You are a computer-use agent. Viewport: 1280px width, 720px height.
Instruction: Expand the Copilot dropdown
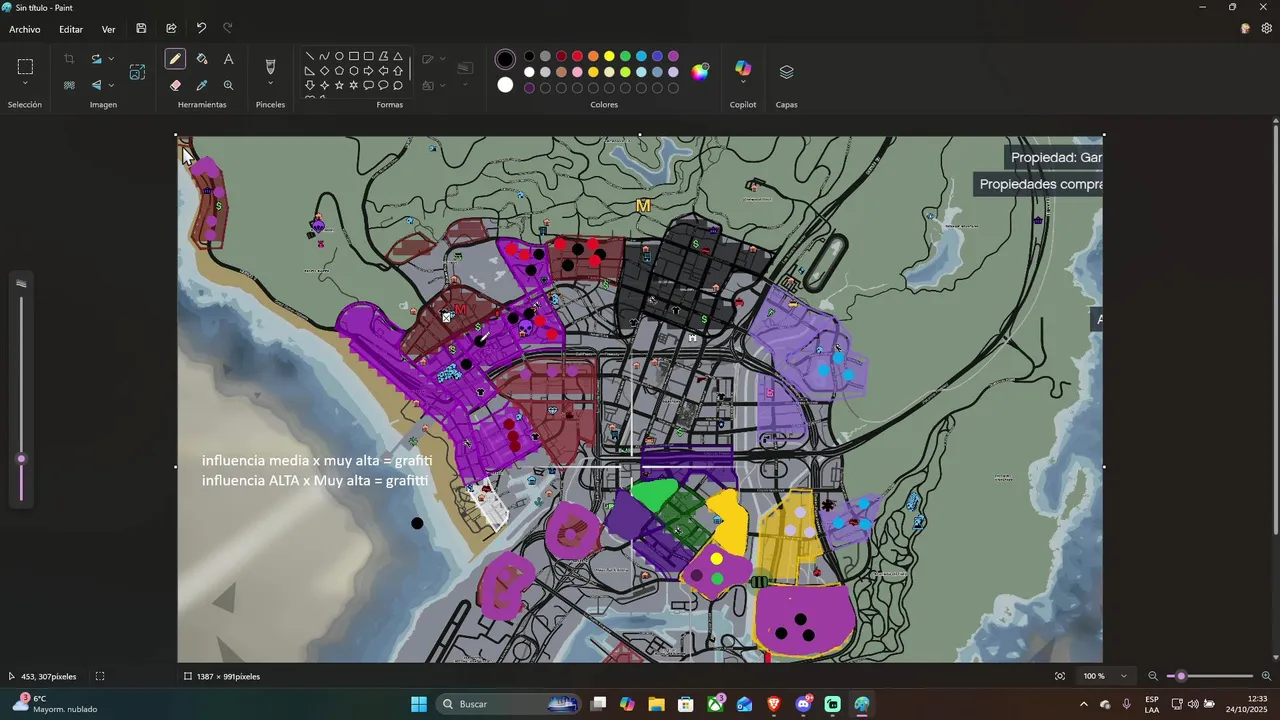coord(743,83)
